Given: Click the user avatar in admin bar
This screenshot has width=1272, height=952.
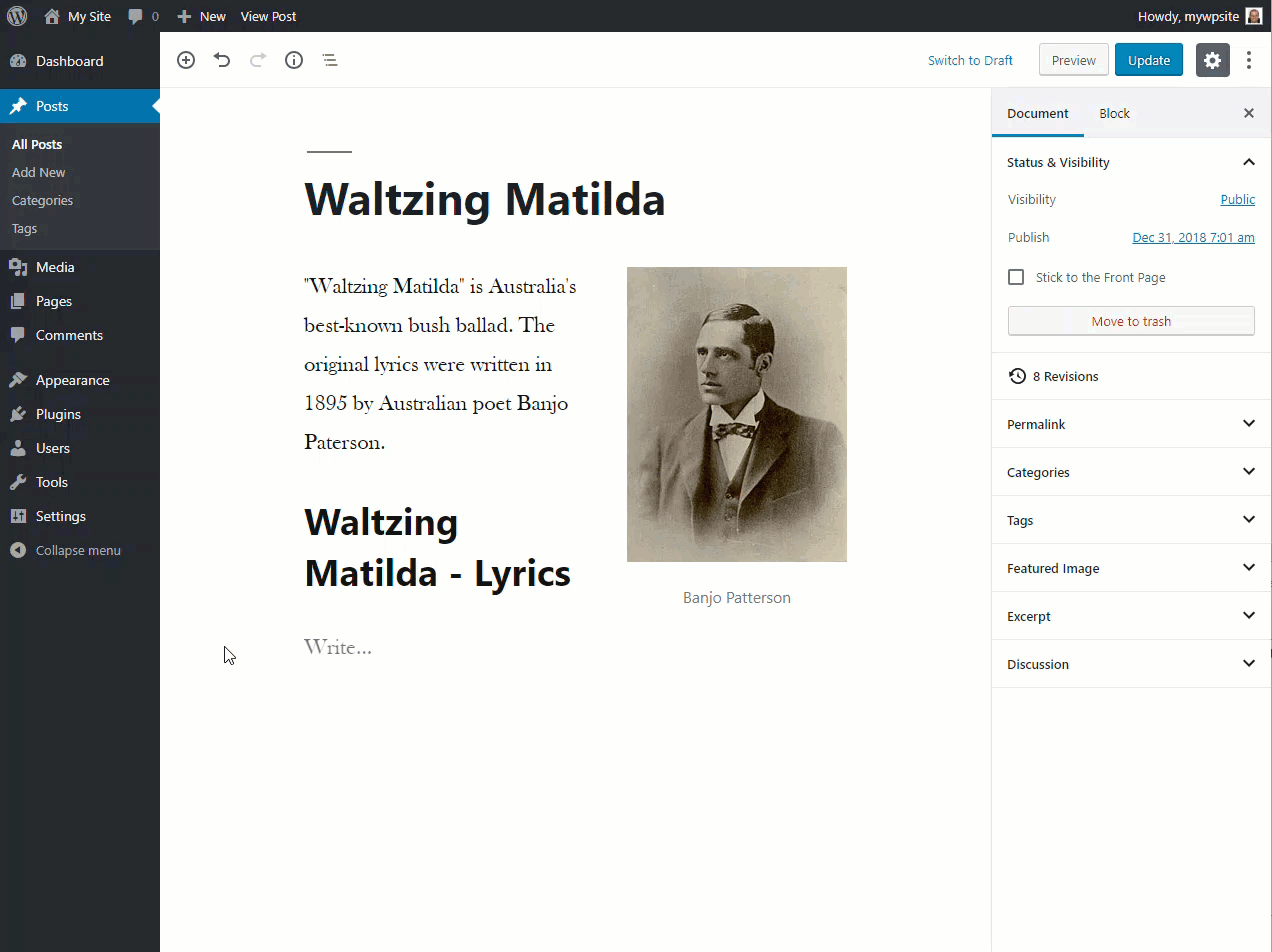Looking at the screenshot, I should tap(1254, 16).
